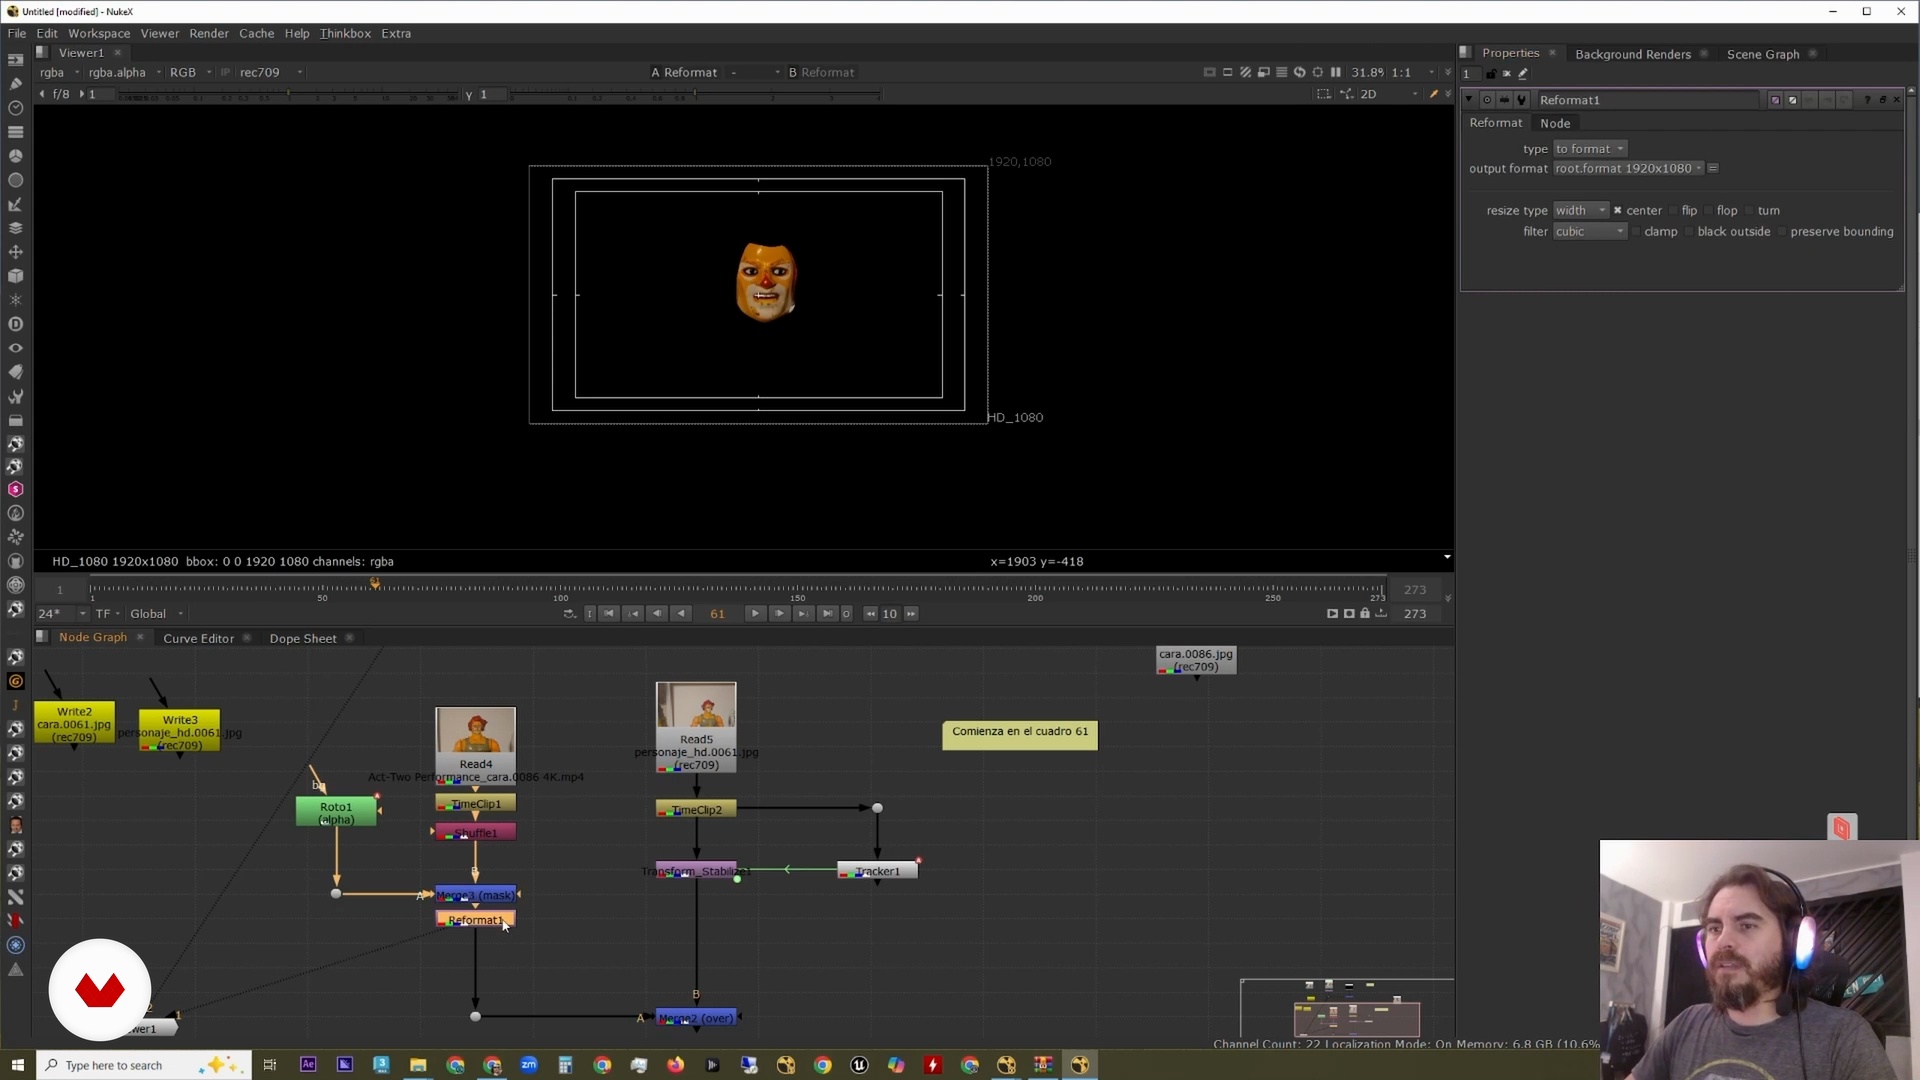Open the filter cubic dropdown
The width and height of the screenshot is (1920, 1080).
1589,232
